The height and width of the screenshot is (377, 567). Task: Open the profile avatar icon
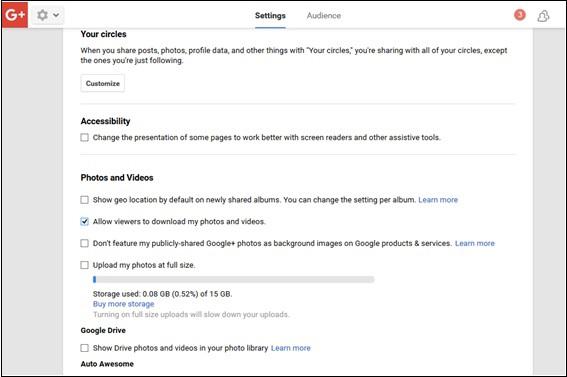[543, 16]
